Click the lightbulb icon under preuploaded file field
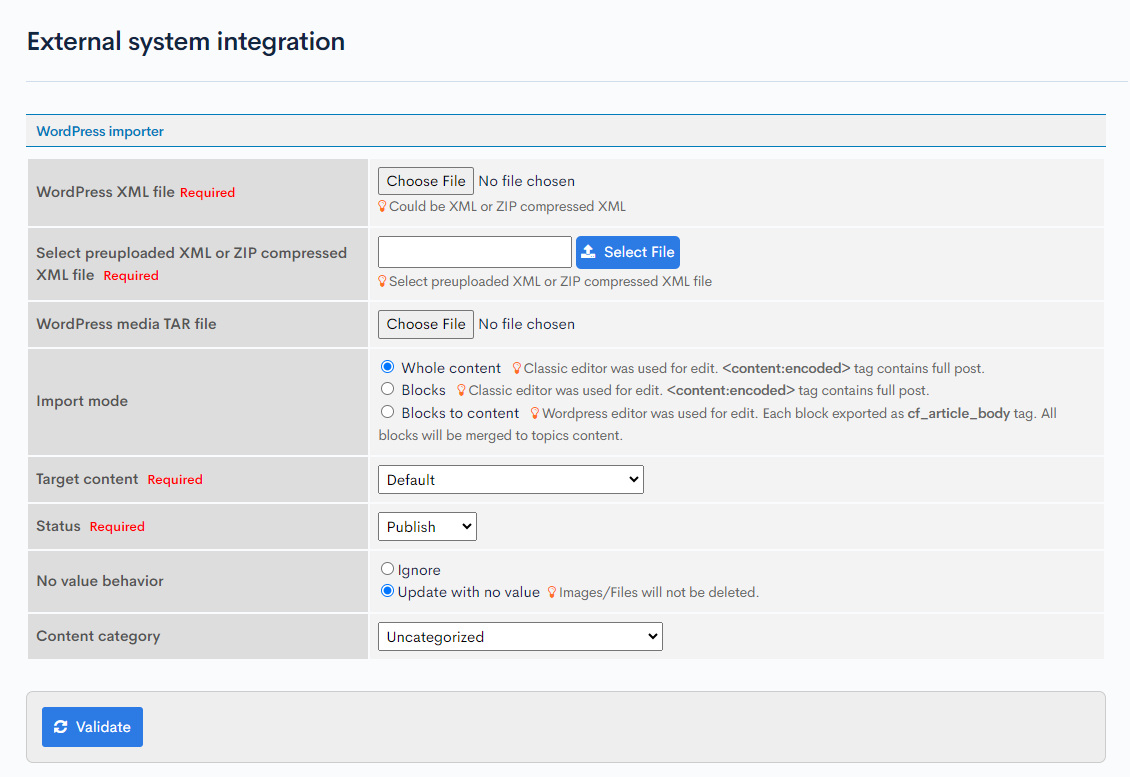This screenshot has width=1130, height=777. [382, 282]
